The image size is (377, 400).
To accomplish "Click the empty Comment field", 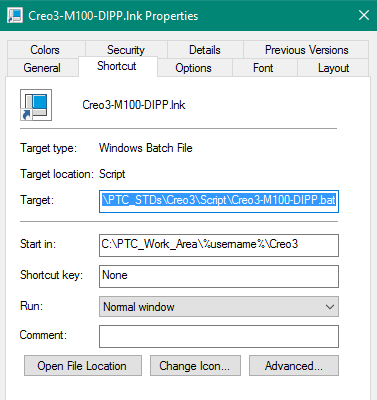I will coord(219,337).
